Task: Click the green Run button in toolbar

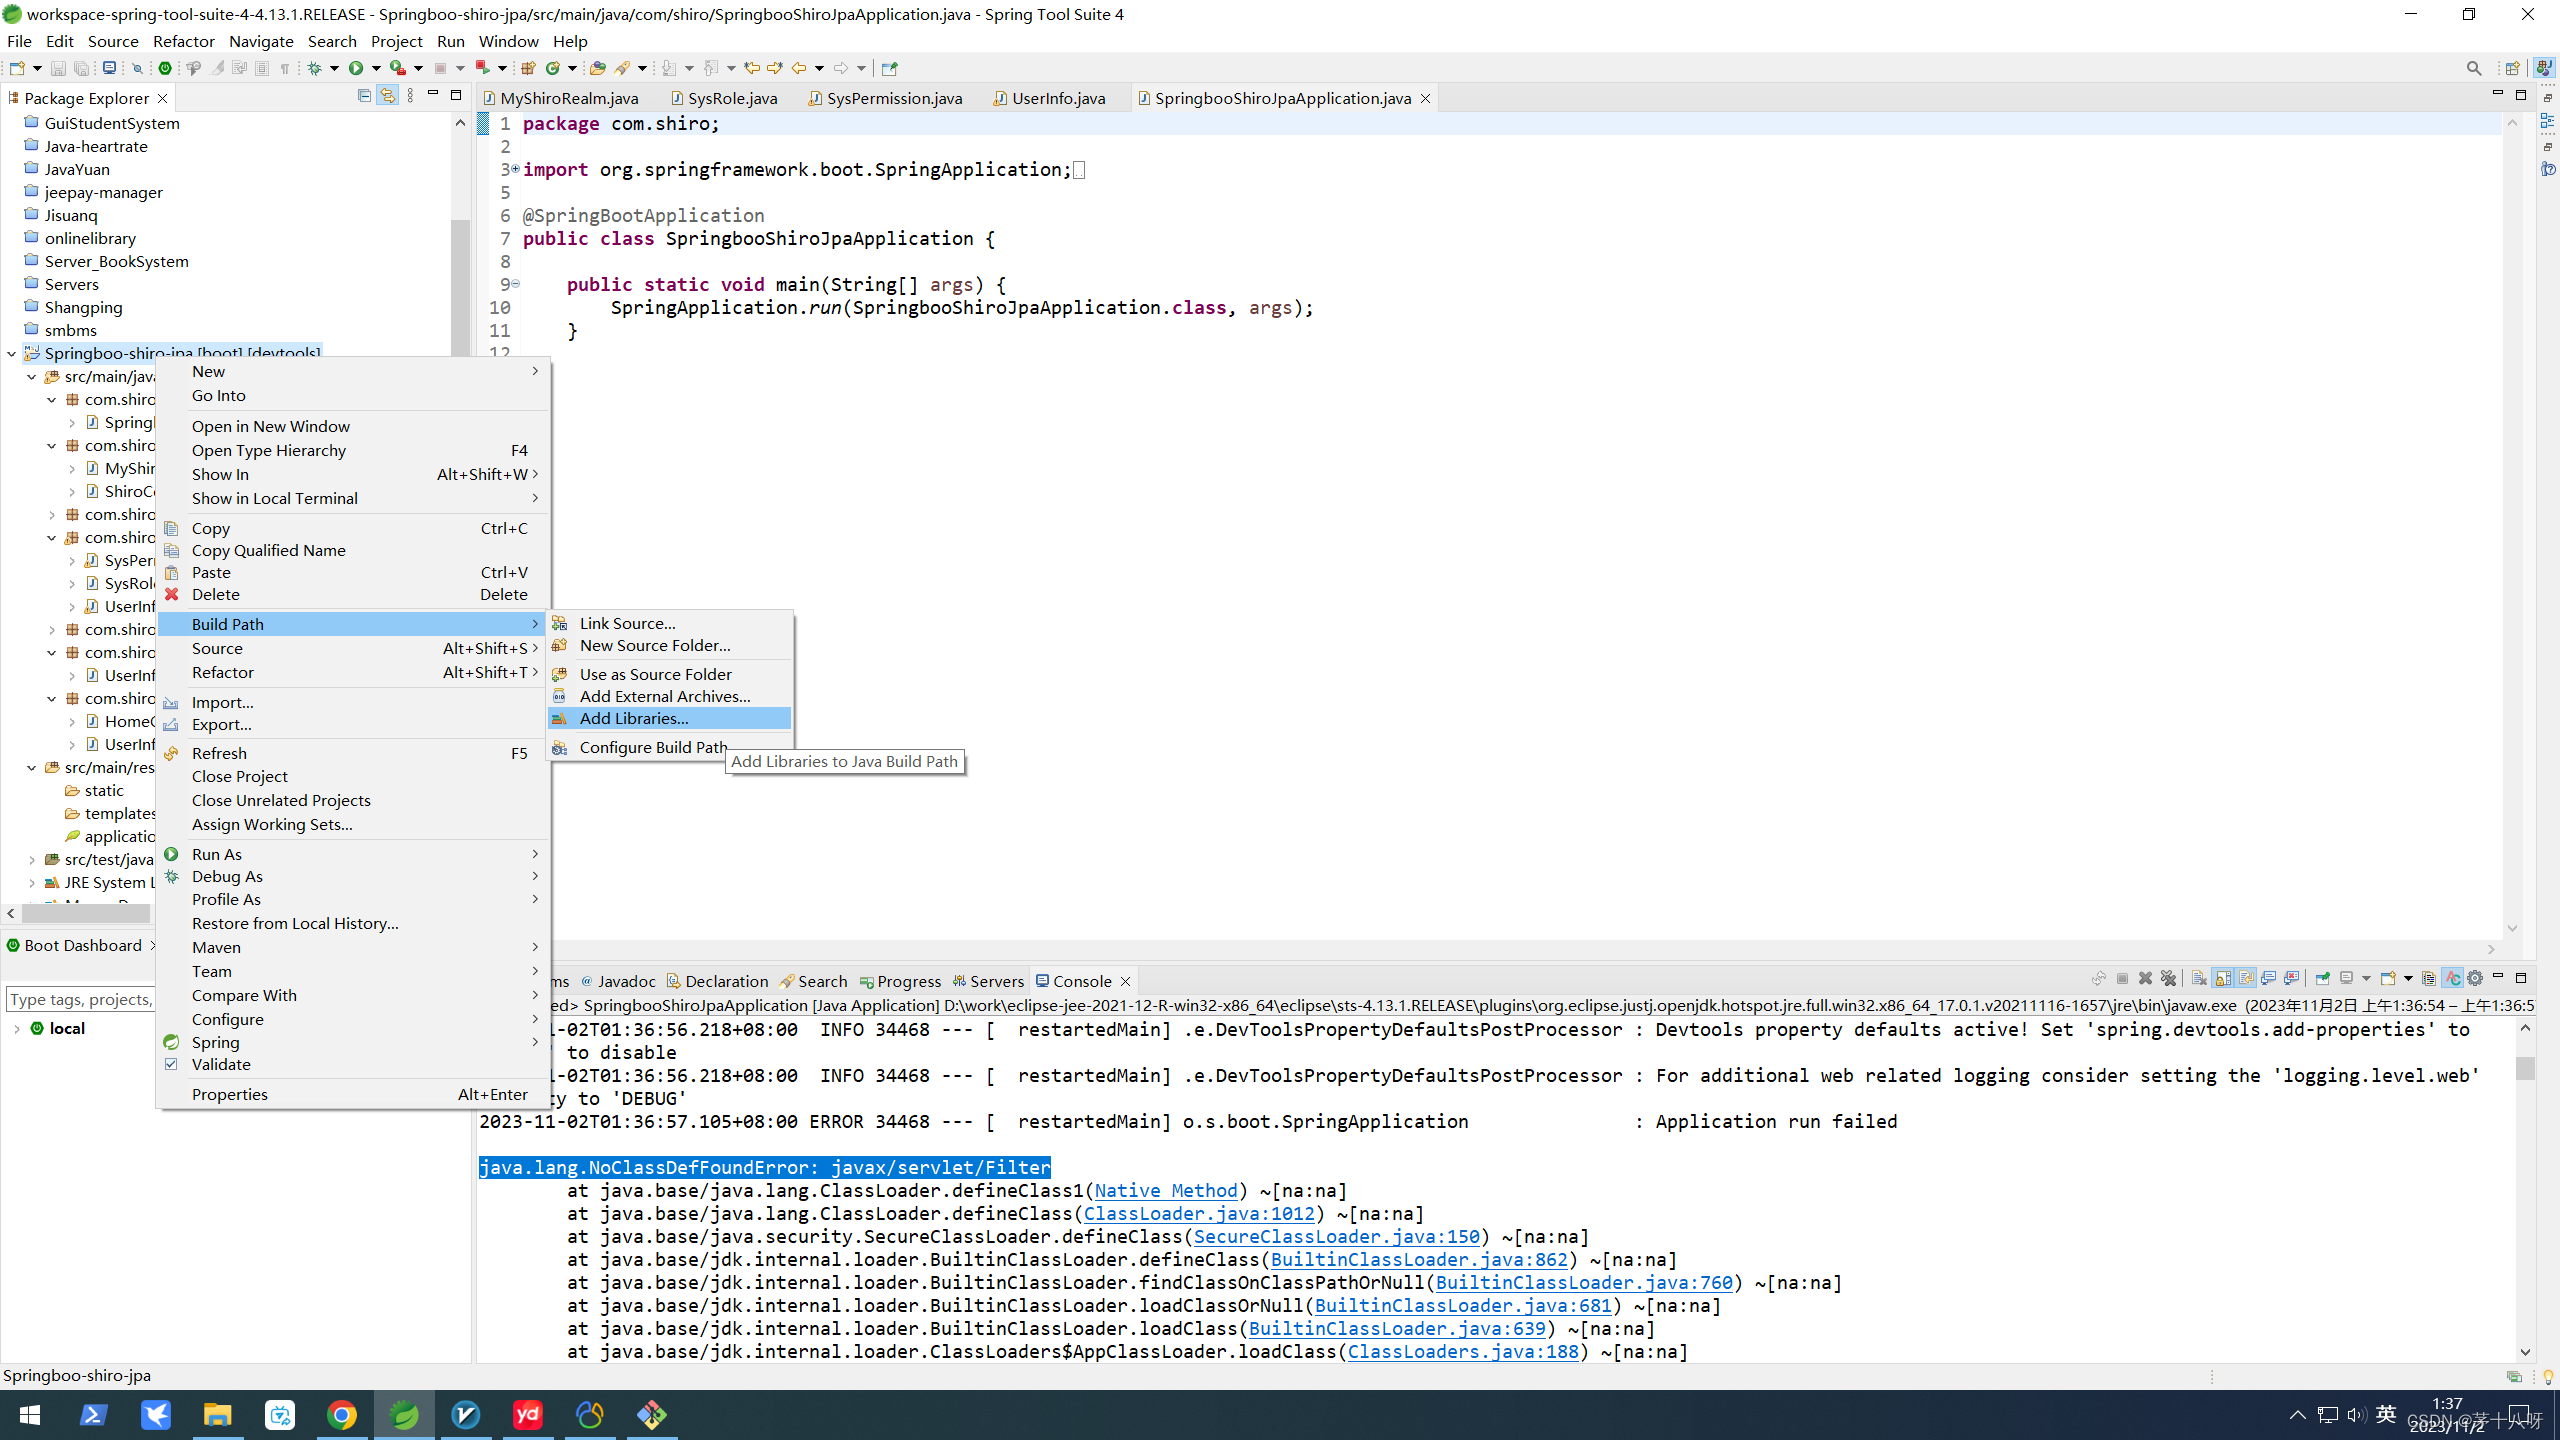Action: [355, 68]
